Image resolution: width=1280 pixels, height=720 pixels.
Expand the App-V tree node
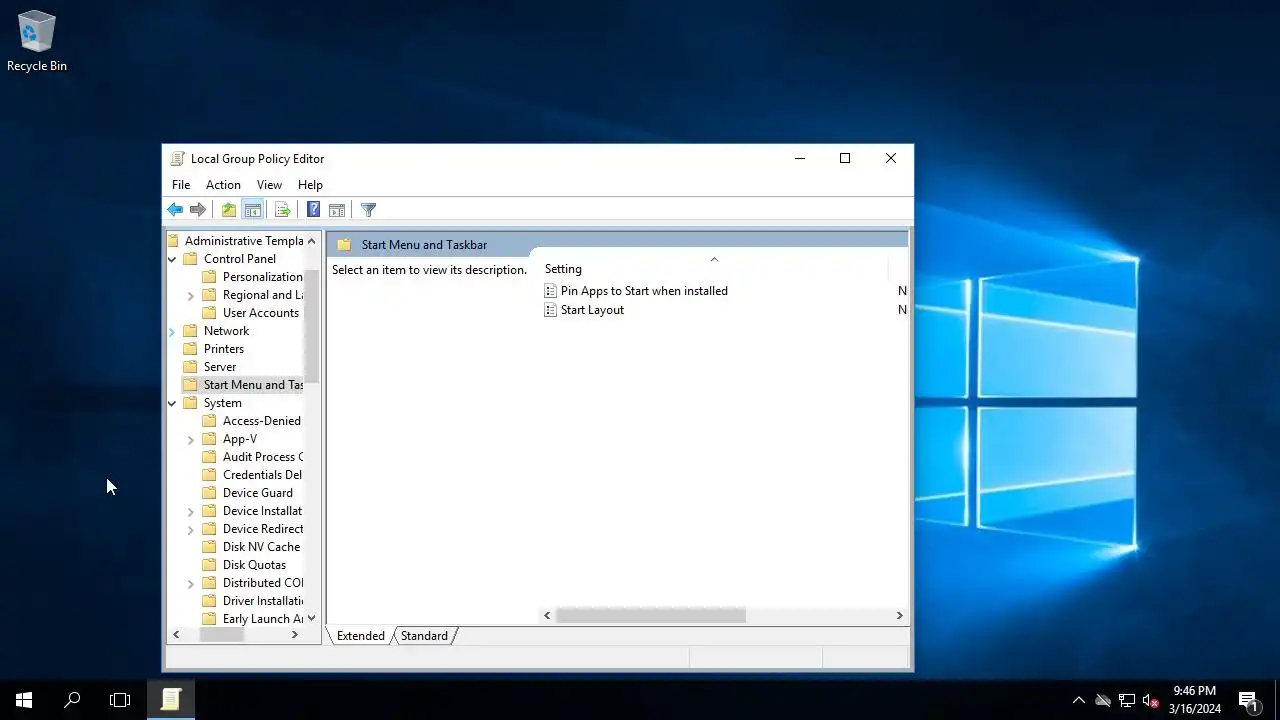pos(191,439)
